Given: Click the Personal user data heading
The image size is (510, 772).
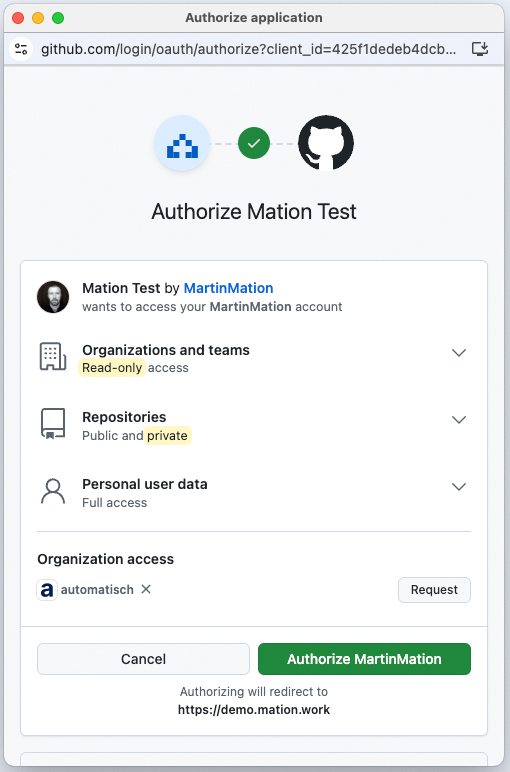Looking at the screenshot, I should (x=145, y=484).
